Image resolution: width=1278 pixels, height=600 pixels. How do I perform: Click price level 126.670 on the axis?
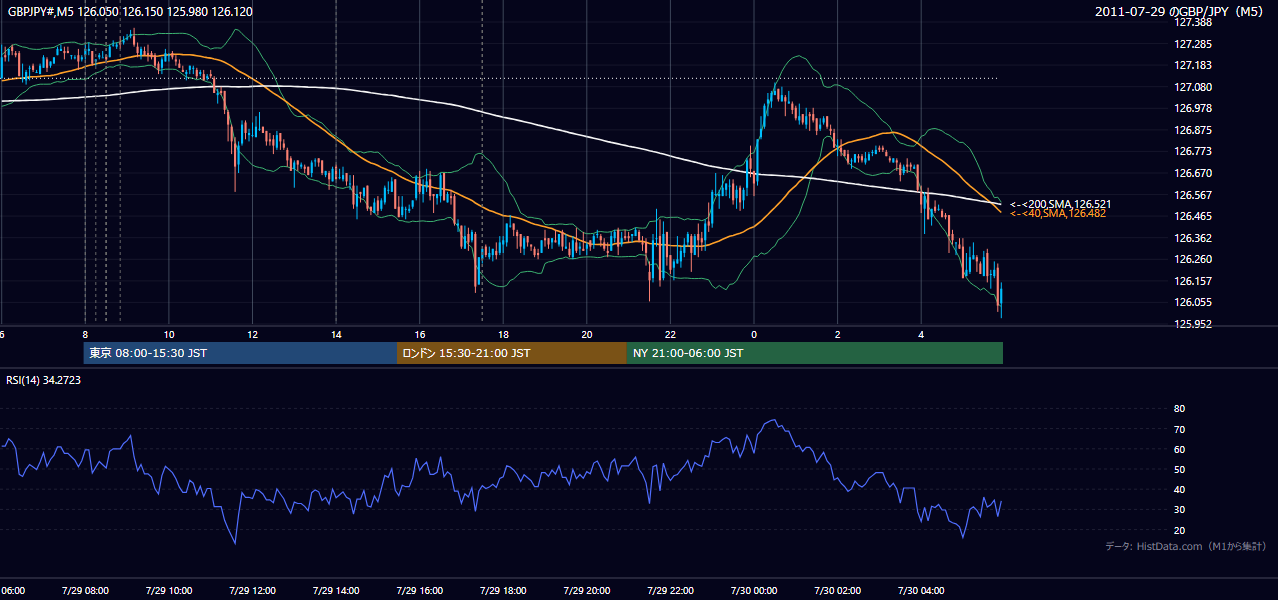coord(1192,173)
